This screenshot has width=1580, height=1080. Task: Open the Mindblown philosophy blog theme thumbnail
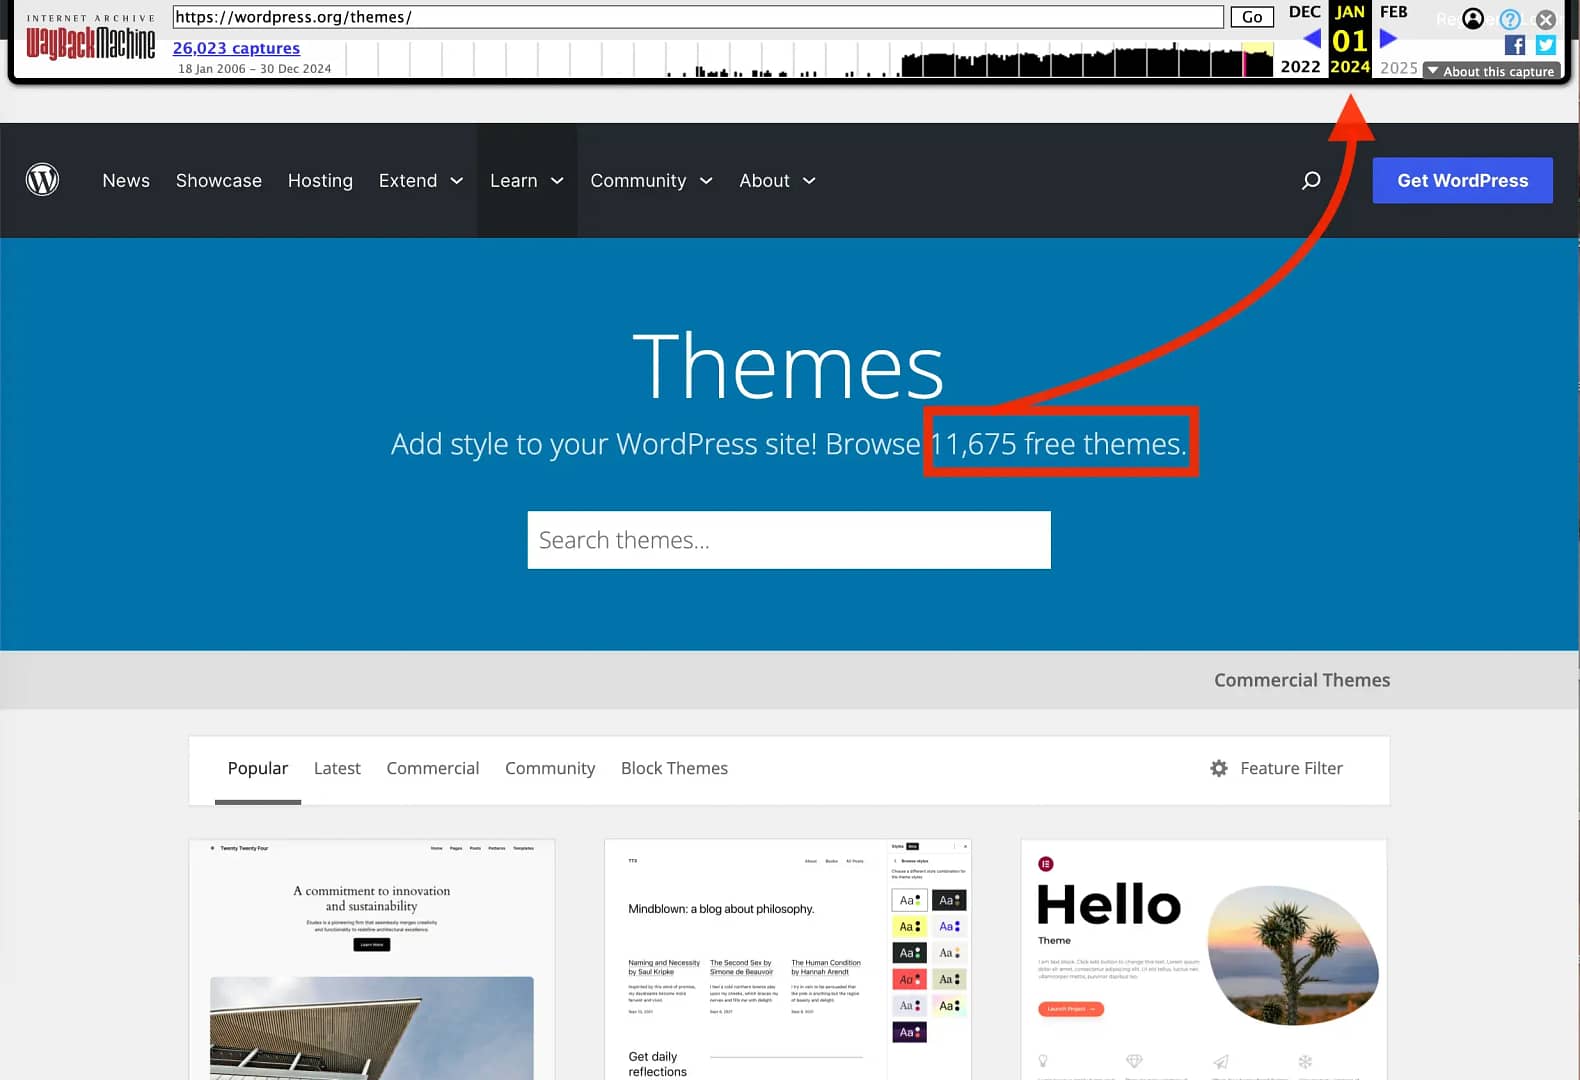coord(788,960)
